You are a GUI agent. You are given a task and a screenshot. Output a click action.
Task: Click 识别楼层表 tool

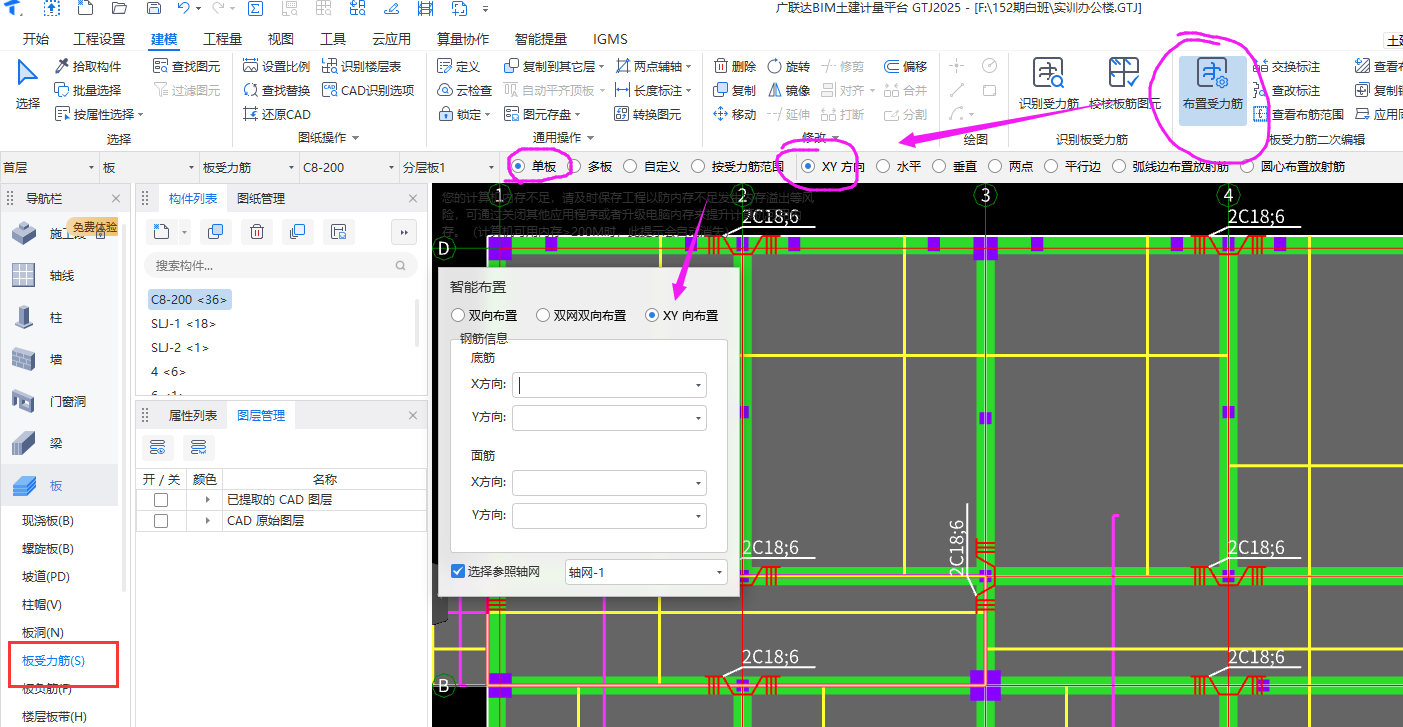(x=362, y=66)
